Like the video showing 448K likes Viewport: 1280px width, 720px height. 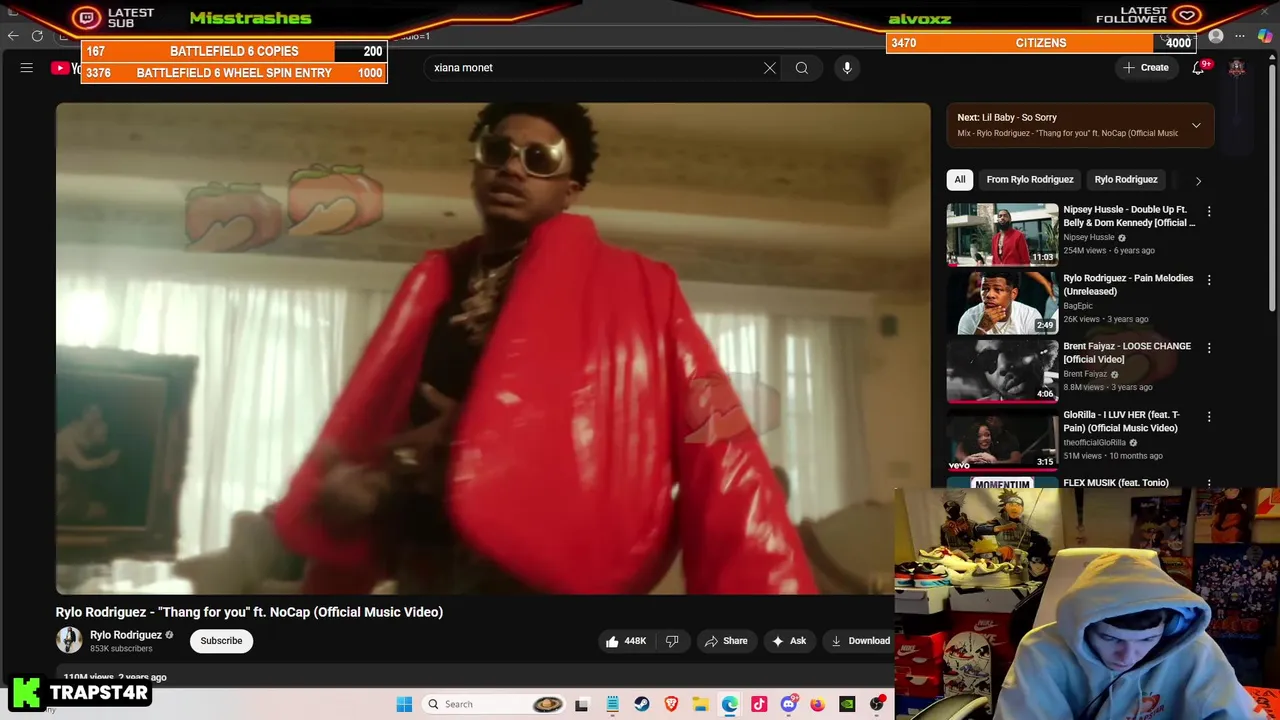[625, 641]
